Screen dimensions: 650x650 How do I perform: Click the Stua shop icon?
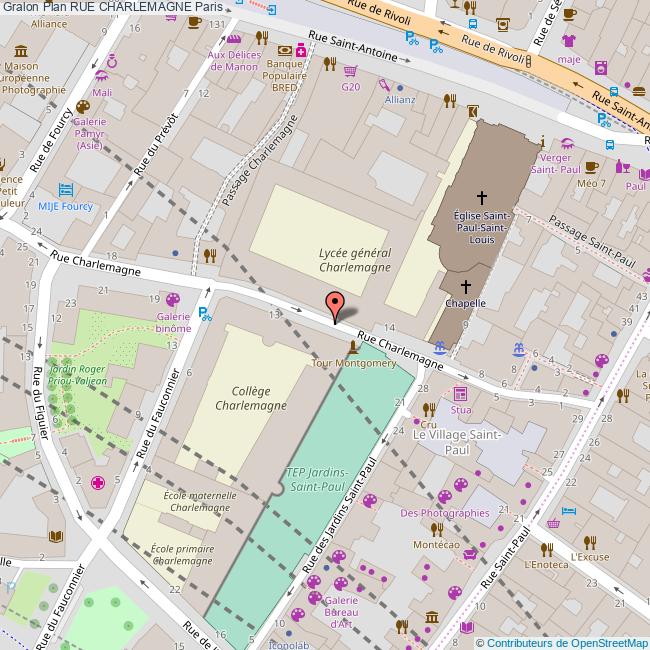(x=460, y=393)
